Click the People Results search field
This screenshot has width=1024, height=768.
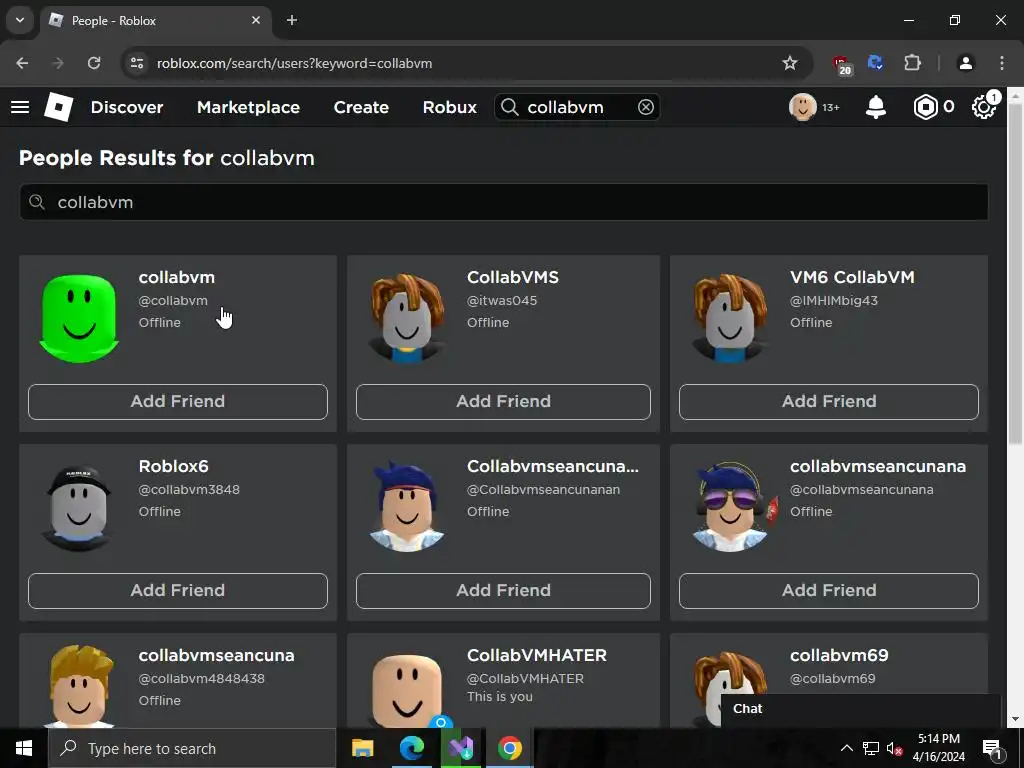(x=504, y=202)
